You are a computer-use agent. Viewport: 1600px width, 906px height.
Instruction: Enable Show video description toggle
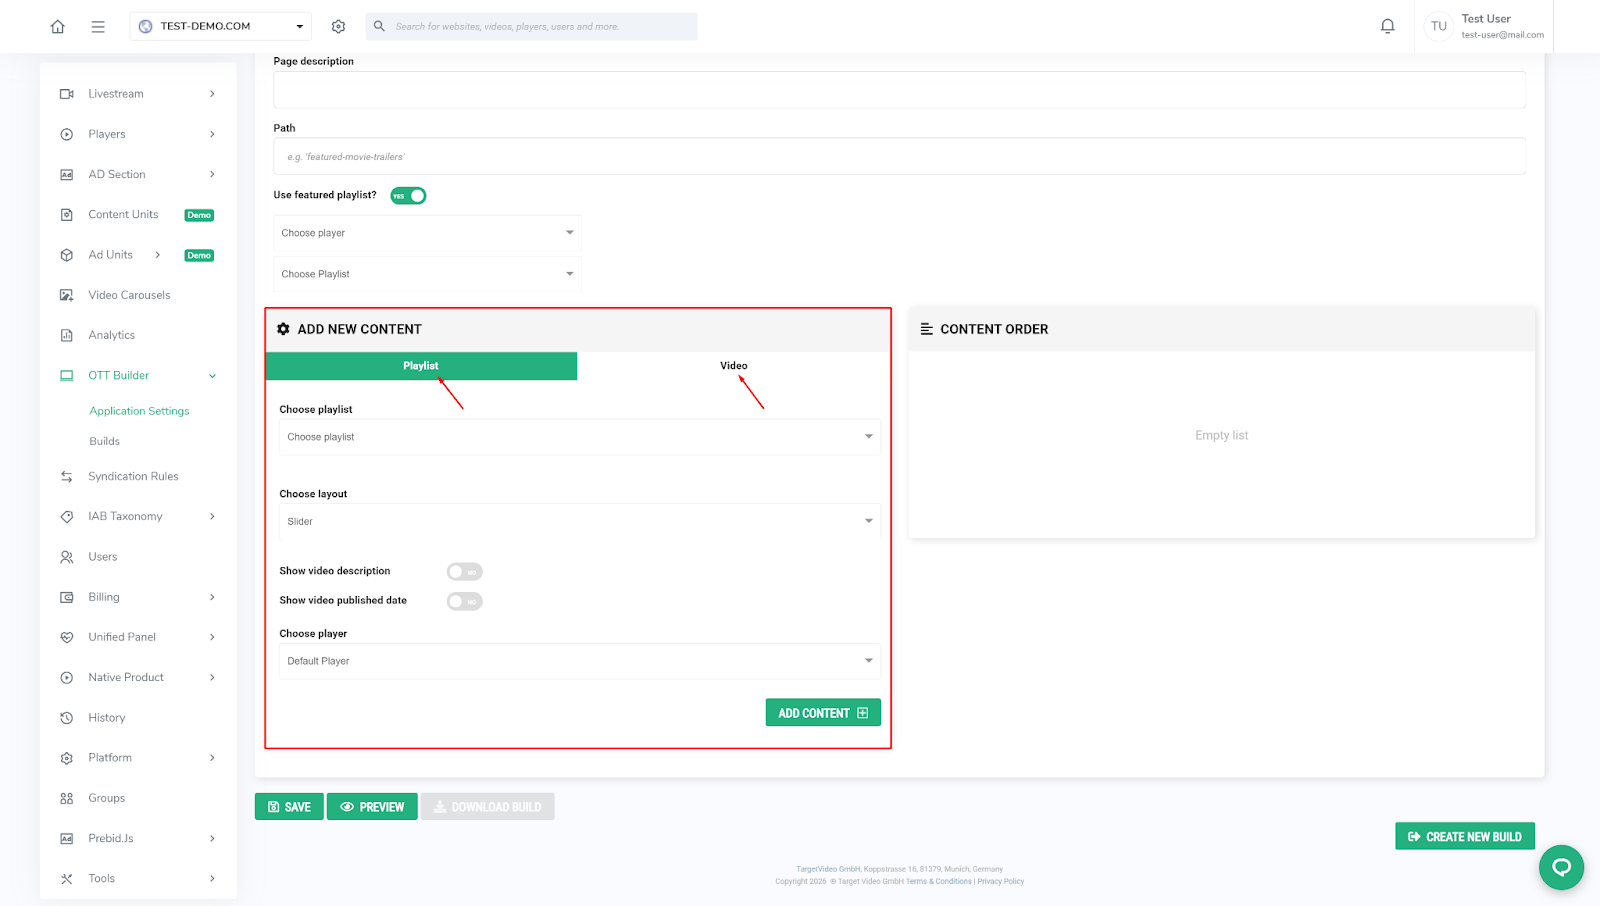[464, 572]
